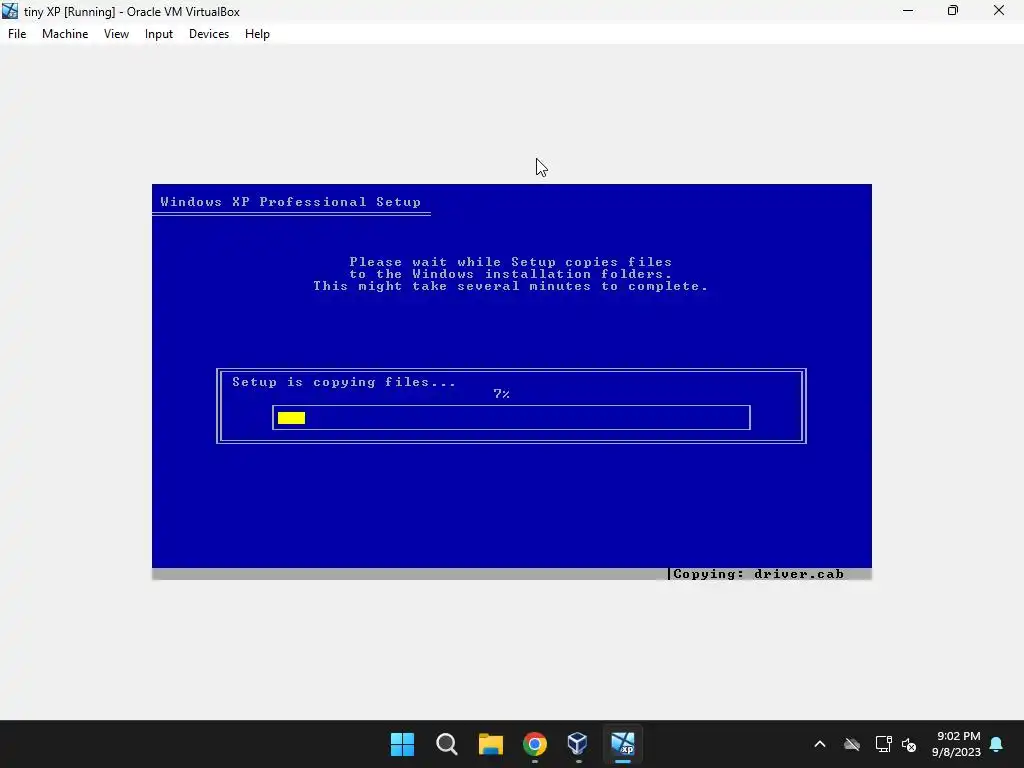
Task: Open notifications bell icon
Action: tap(997, 744)
